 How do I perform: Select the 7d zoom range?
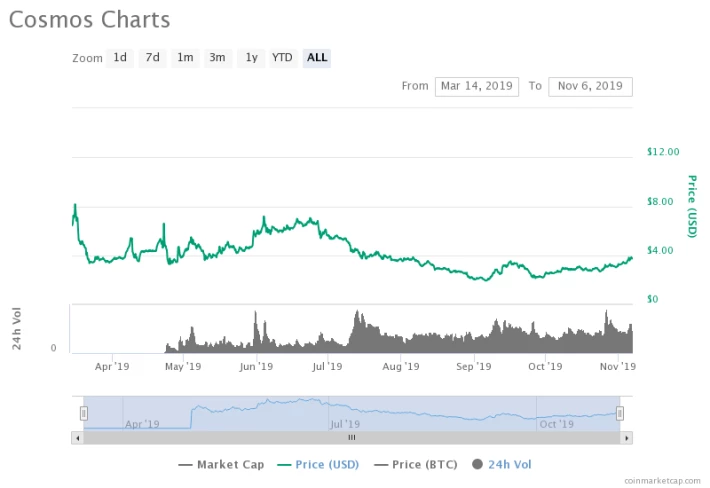(152, 58)
